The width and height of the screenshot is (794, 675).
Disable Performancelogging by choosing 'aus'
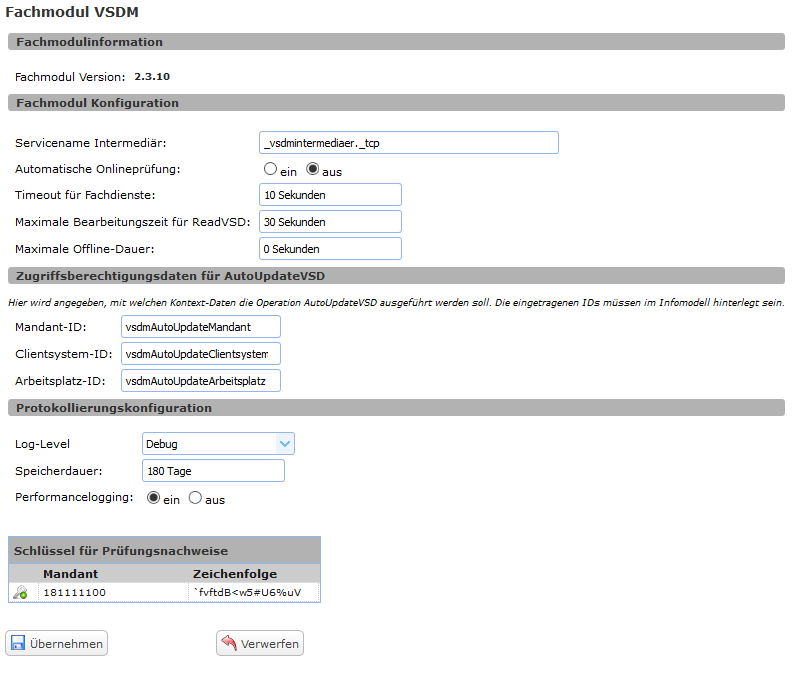(x=195, y=498)
